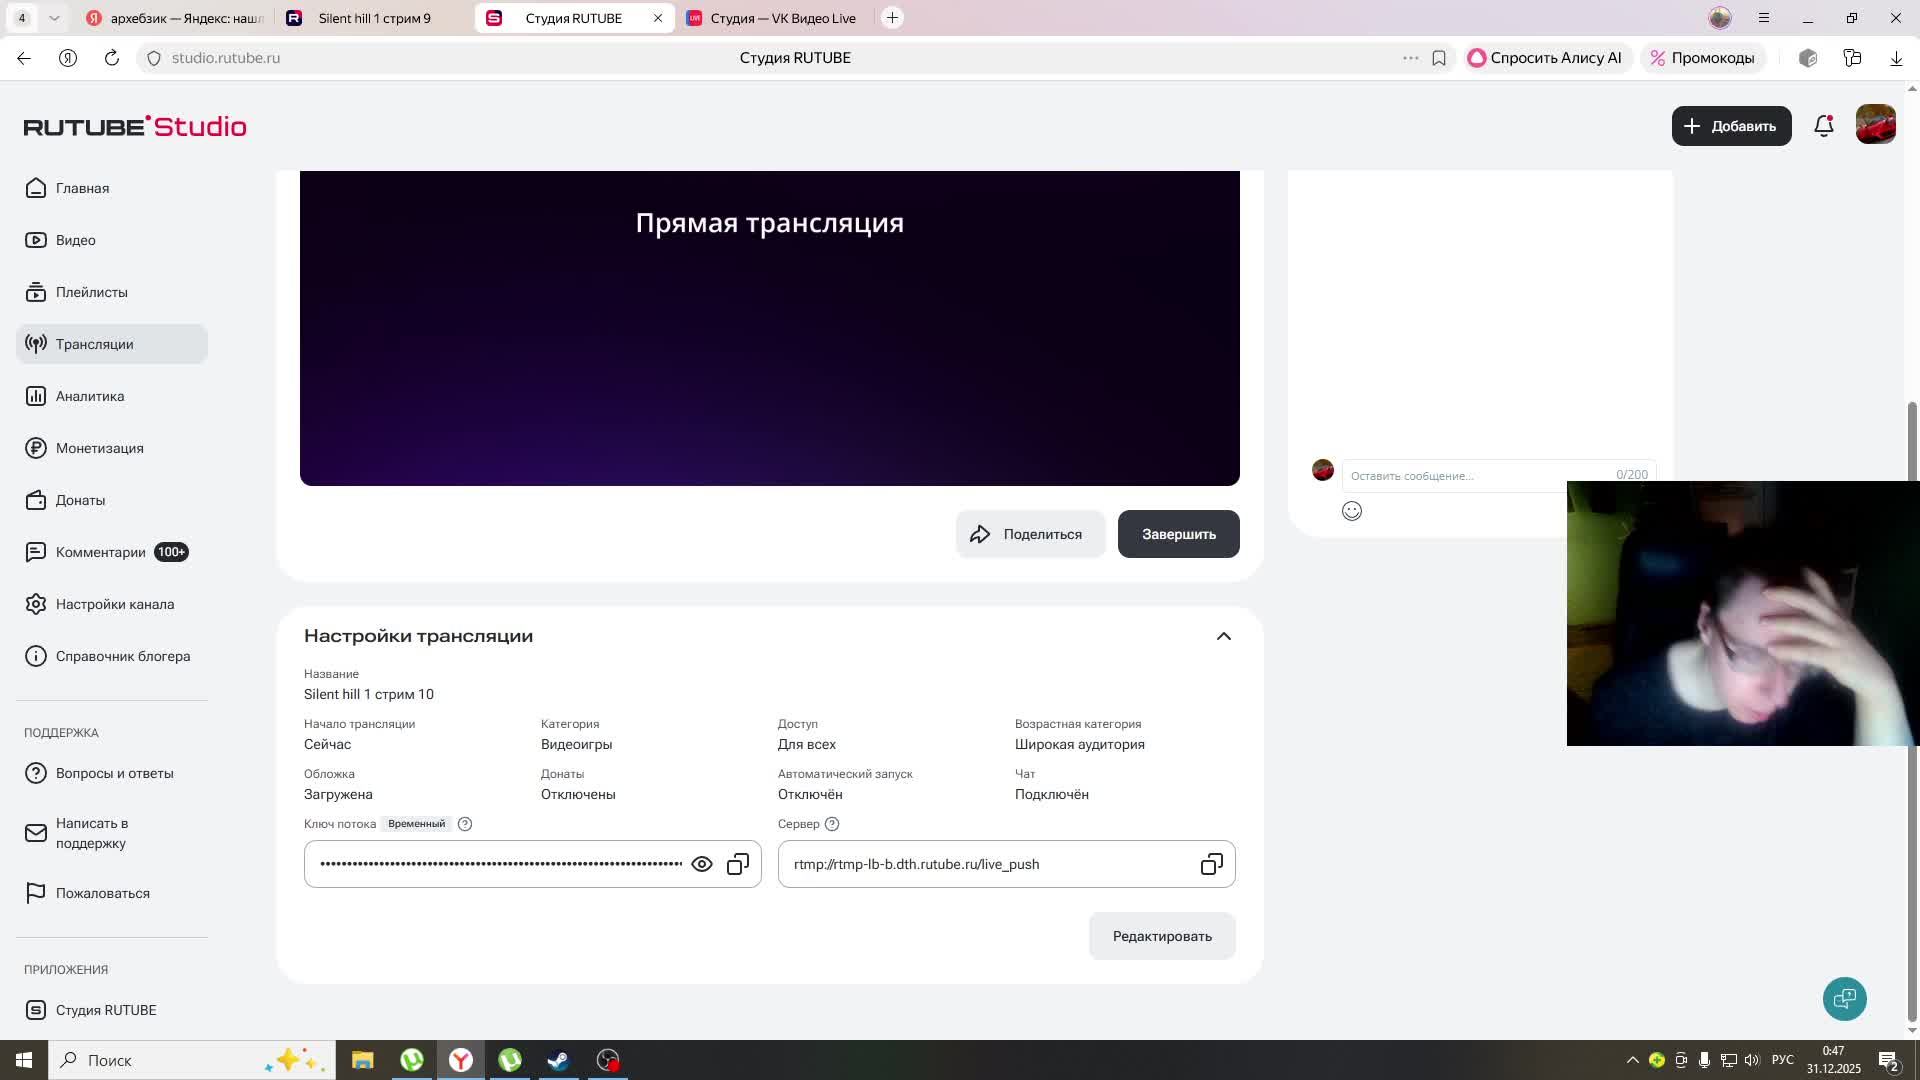
Task: Bookmark the page in the address bar
Action: coord(1439,58)
